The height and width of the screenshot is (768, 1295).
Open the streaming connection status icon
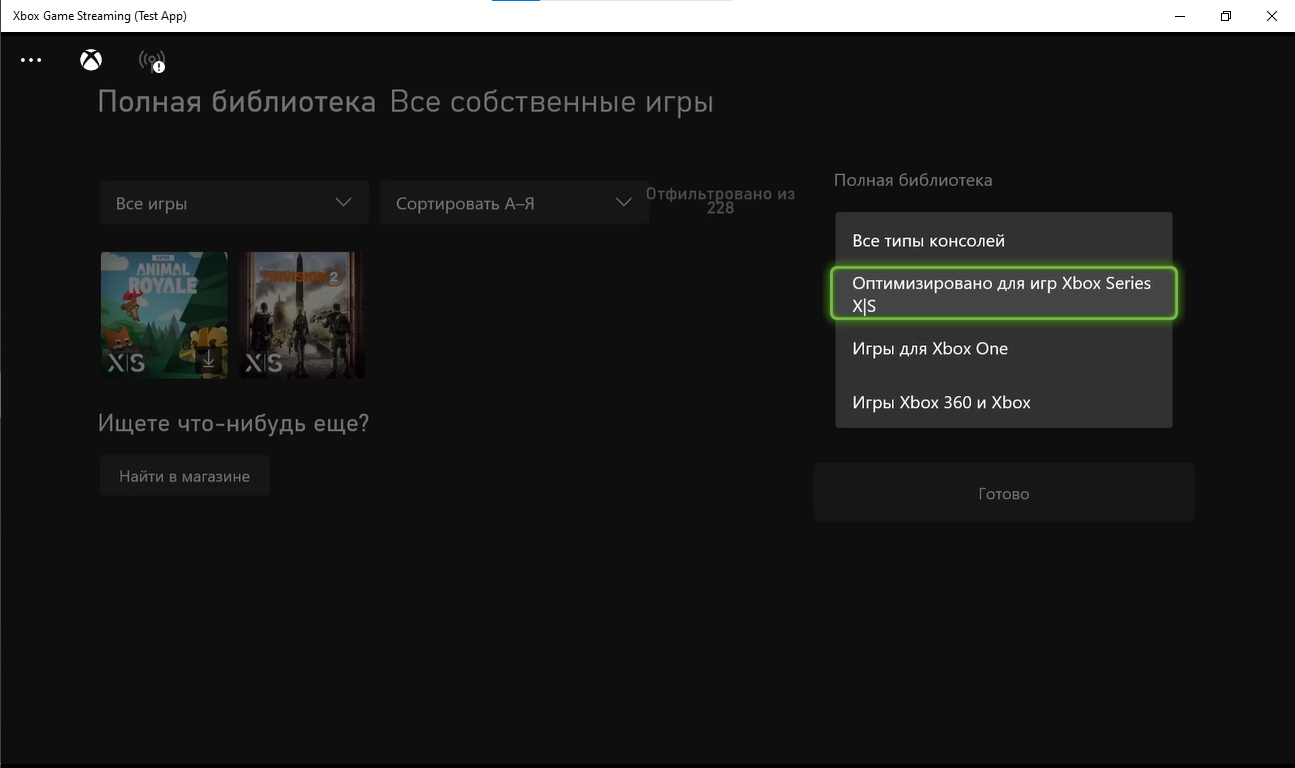pos(152,61)
